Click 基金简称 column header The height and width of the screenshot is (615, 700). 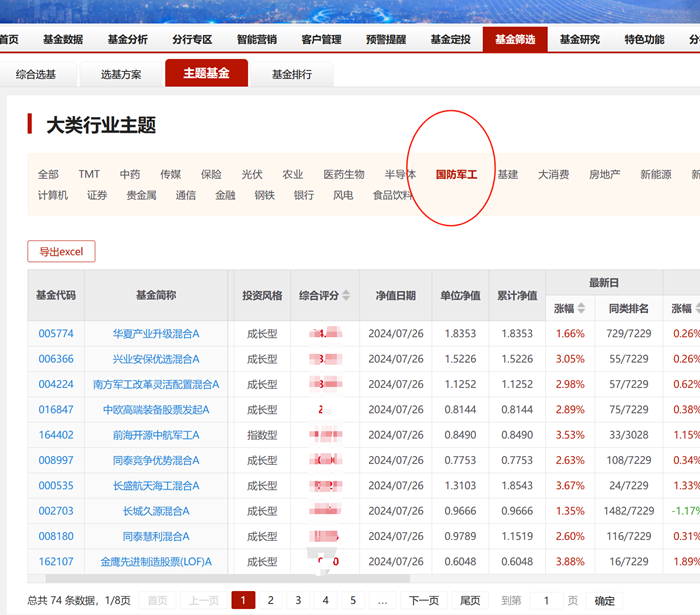point(156,295)
